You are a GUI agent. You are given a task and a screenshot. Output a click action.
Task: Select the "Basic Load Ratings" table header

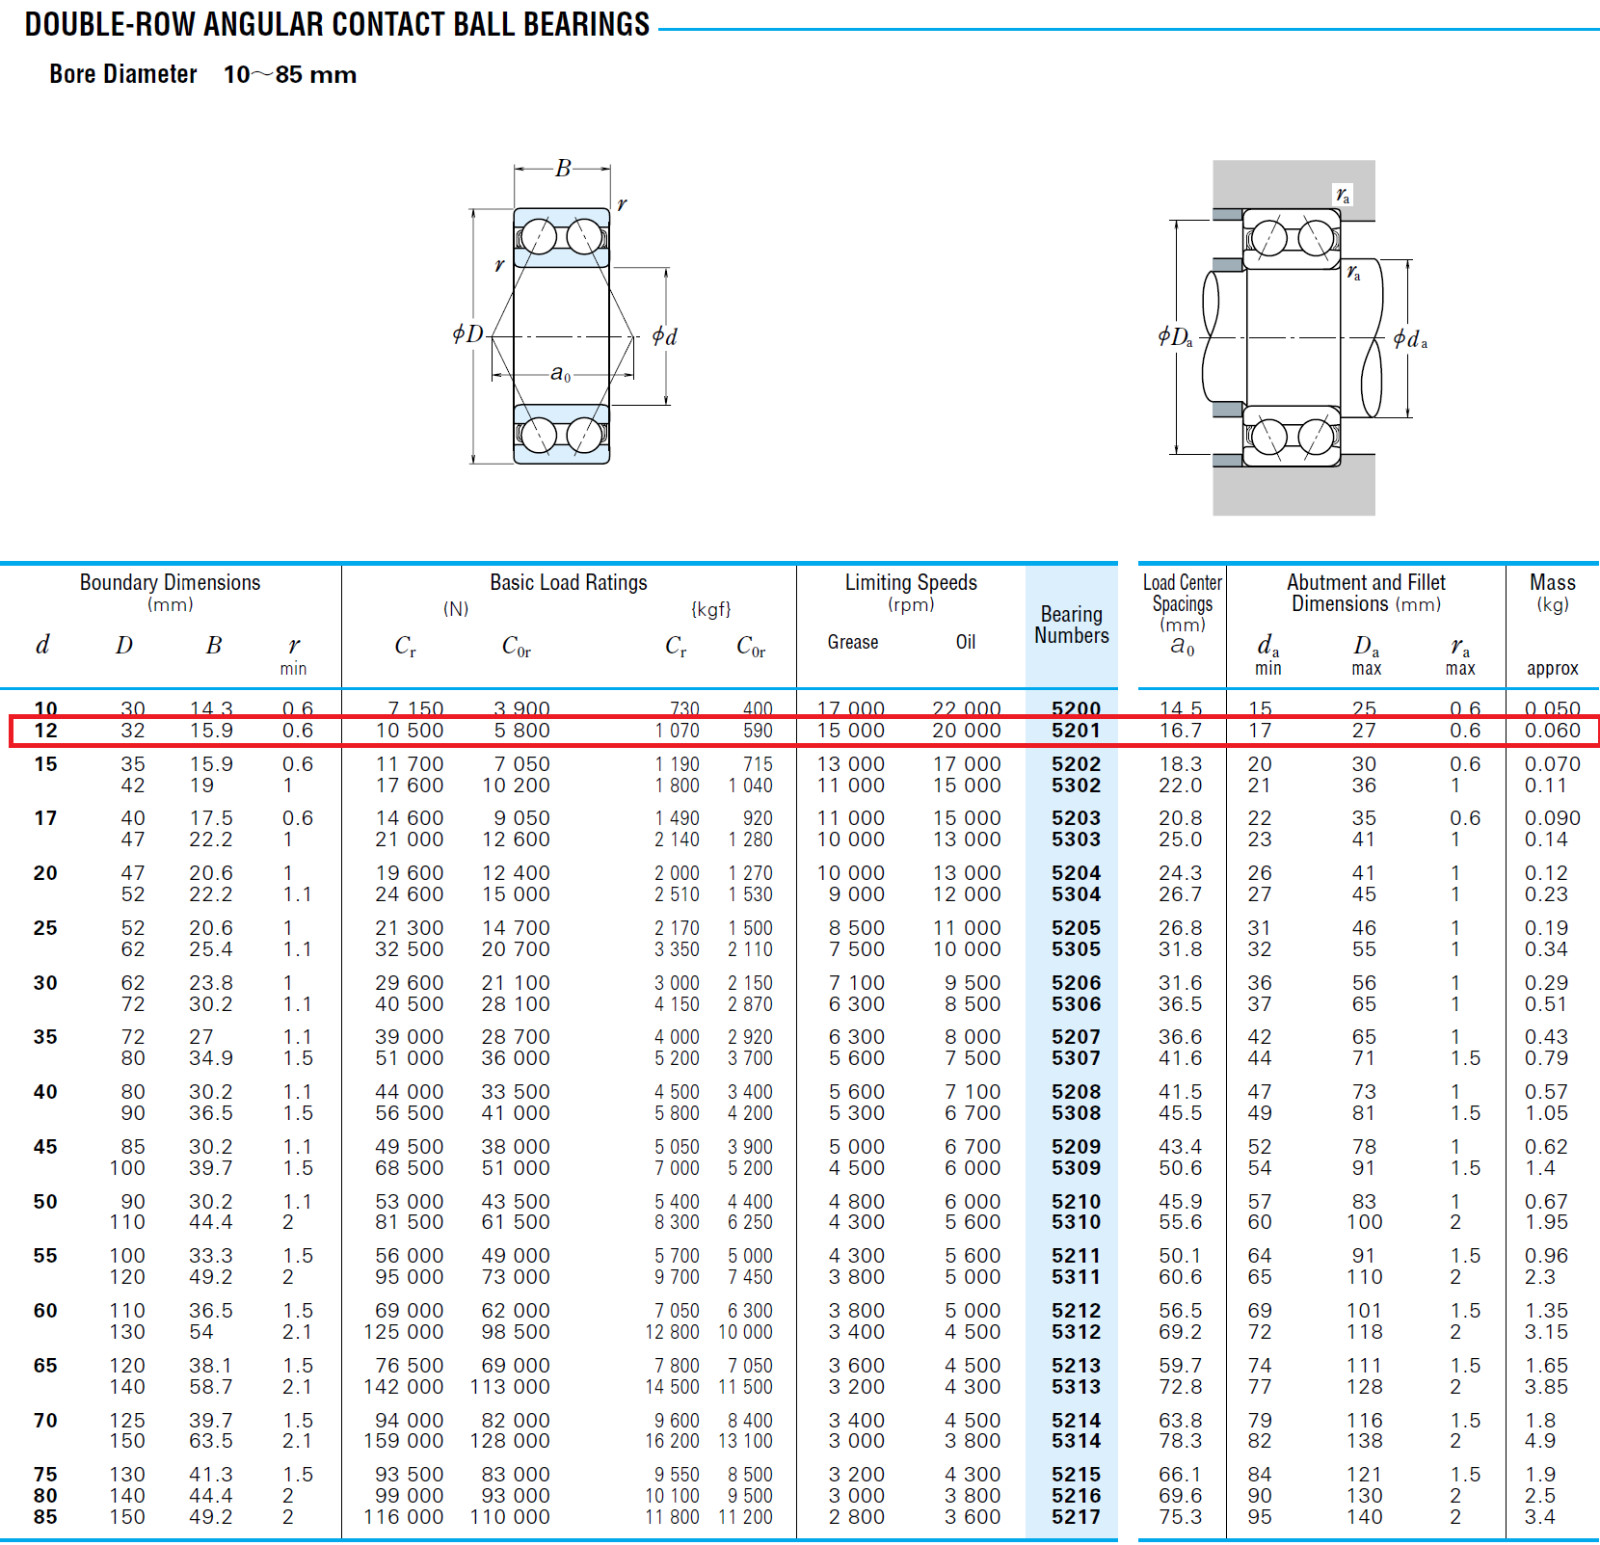pos(568,582)
